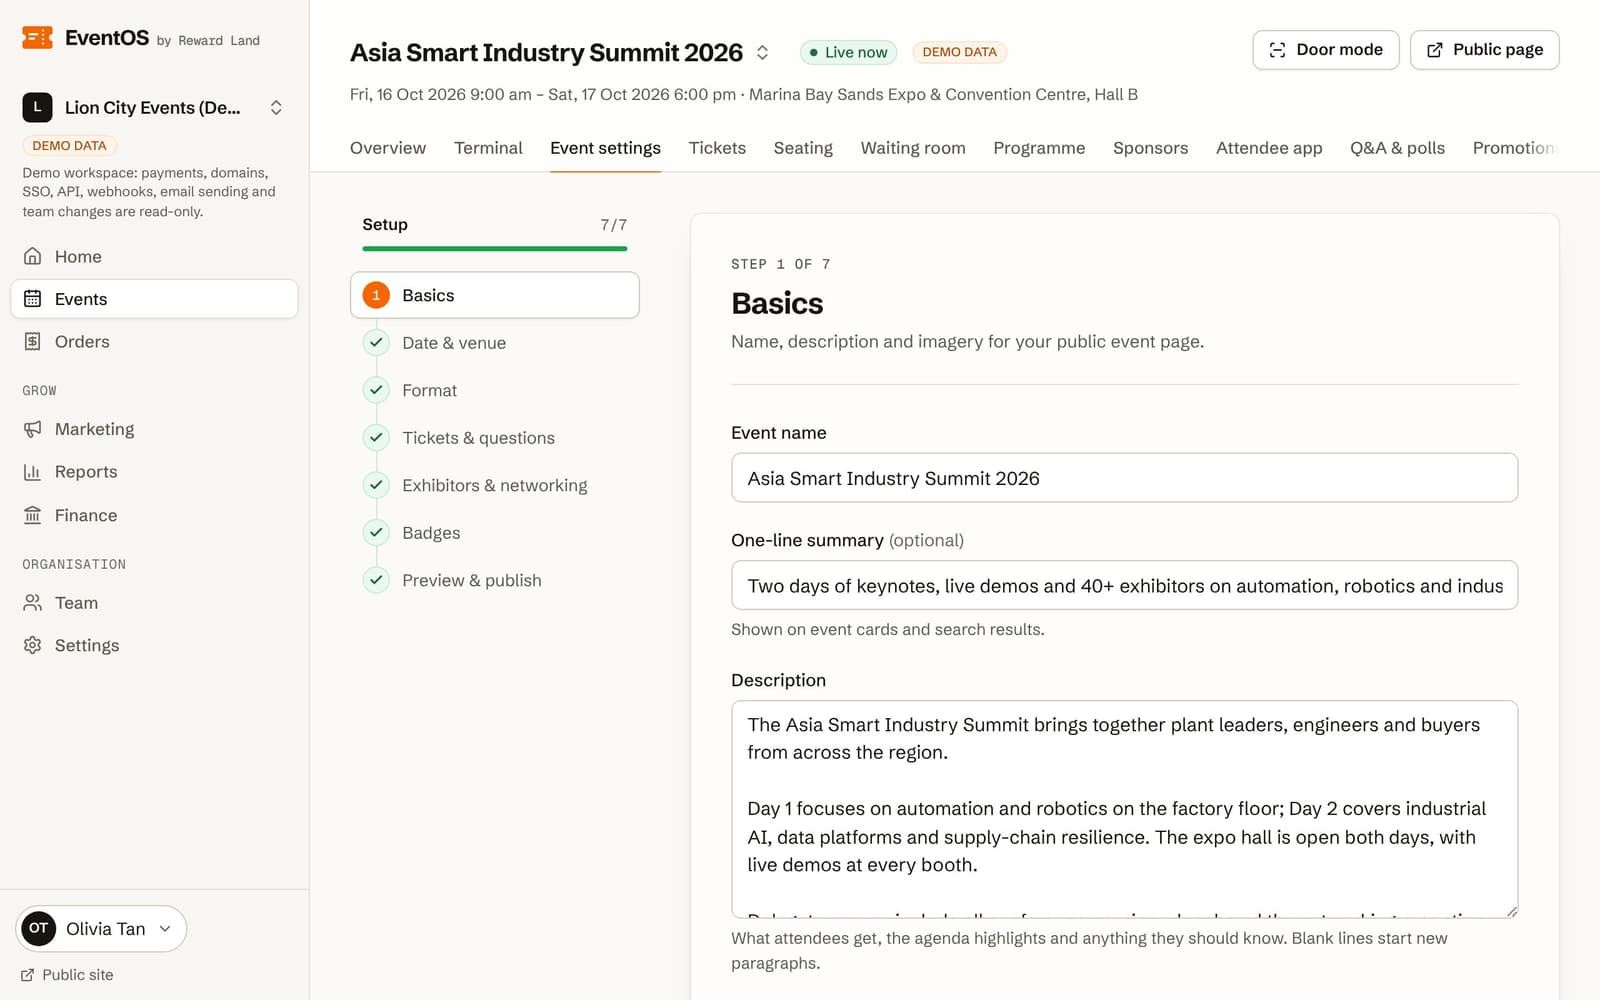This screenshot has height=1000, width=1600.
Task: Click inside the Description text area
Action: tap(1124, 809)
